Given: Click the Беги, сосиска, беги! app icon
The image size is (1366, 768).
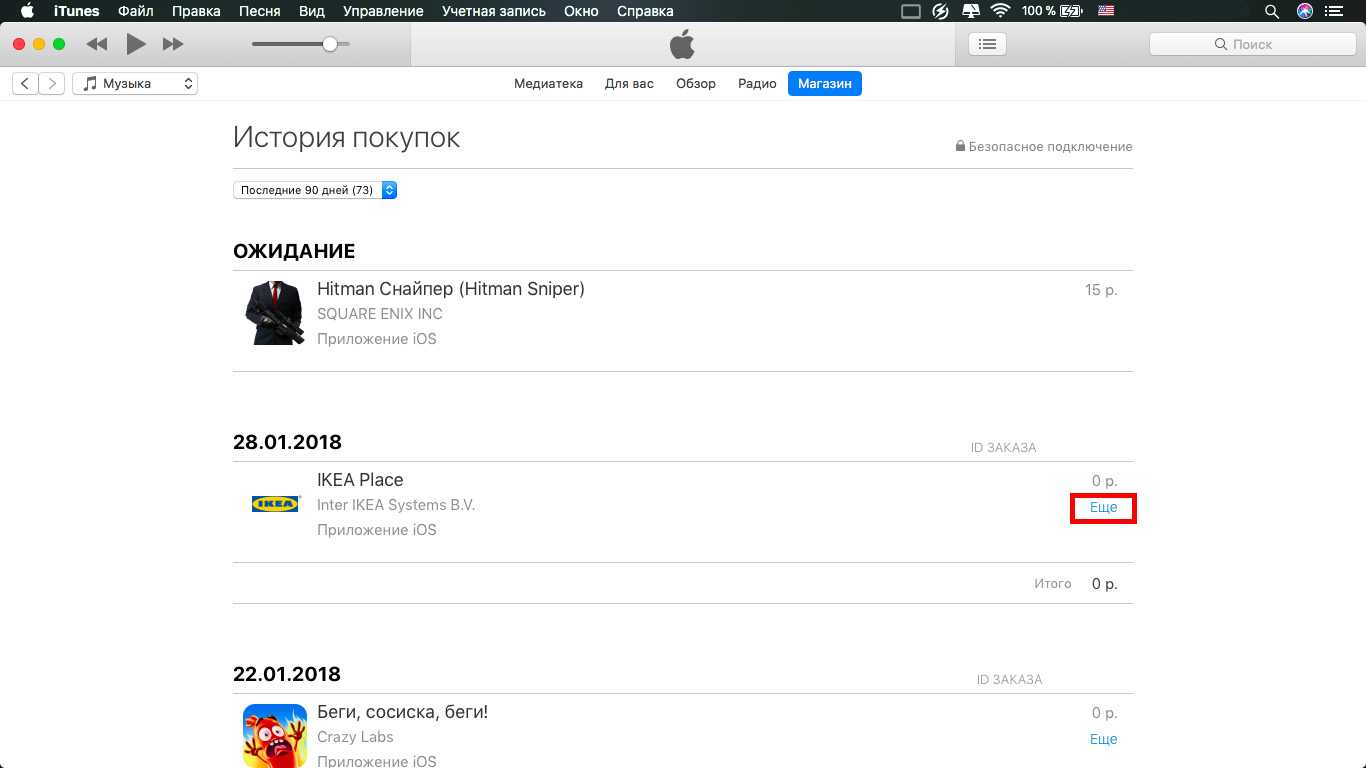Looking at the screenshot, I should pyautogui.click(x=275, y=736).
